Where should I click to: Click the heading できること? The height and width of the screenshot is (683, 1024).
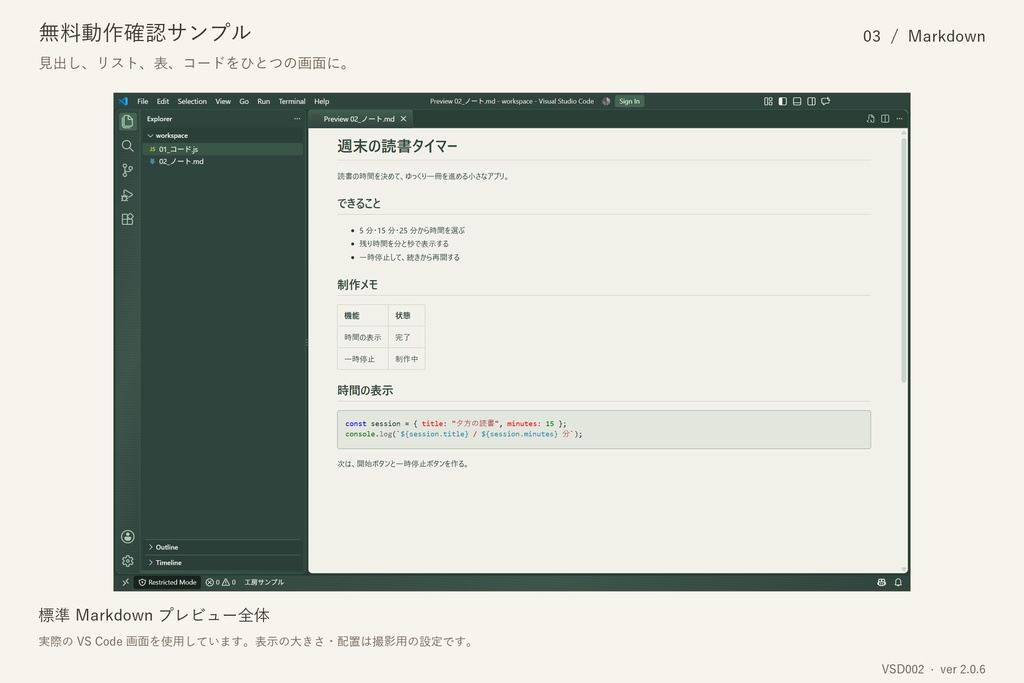coord(359,204)
